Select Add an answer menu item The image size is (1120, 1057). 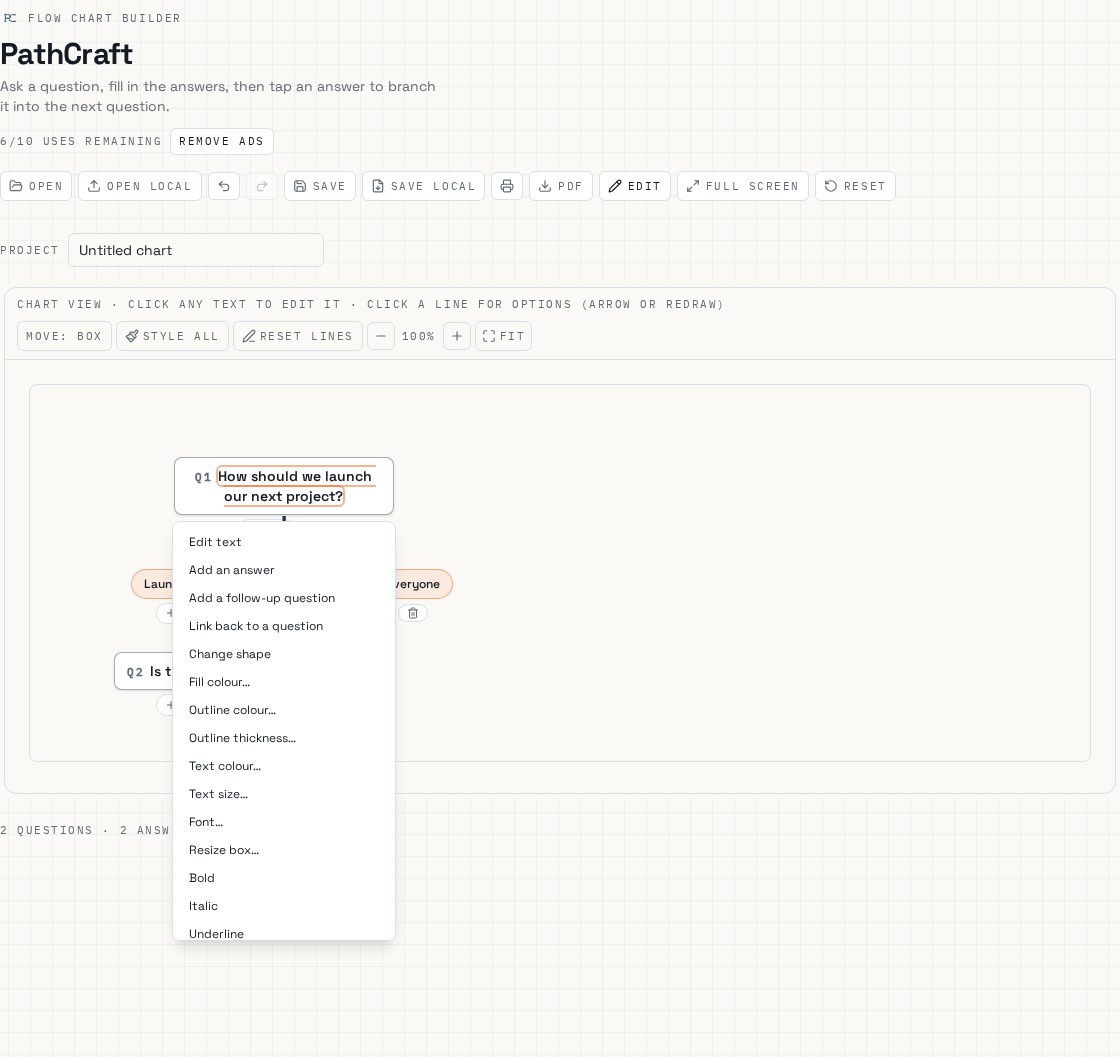(x=284, y=570)
